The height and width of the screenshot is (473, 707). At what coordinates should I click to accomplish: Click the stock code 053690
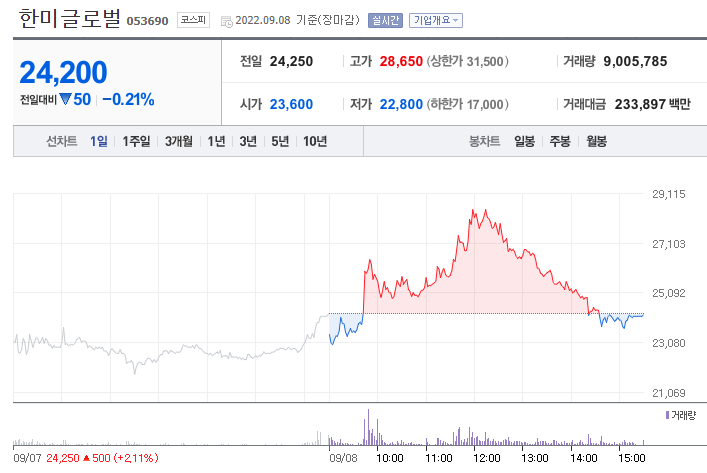[x=147, y=21]
